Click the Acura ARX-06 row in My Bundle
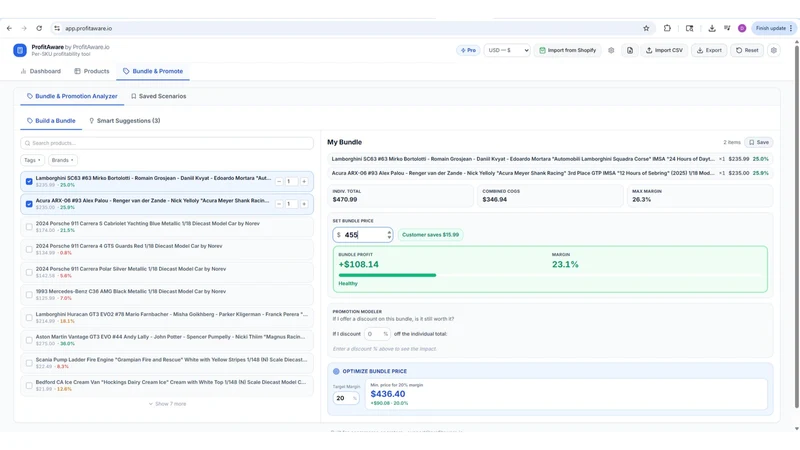This screenshot has height=450, width=800. coord(550,173)
